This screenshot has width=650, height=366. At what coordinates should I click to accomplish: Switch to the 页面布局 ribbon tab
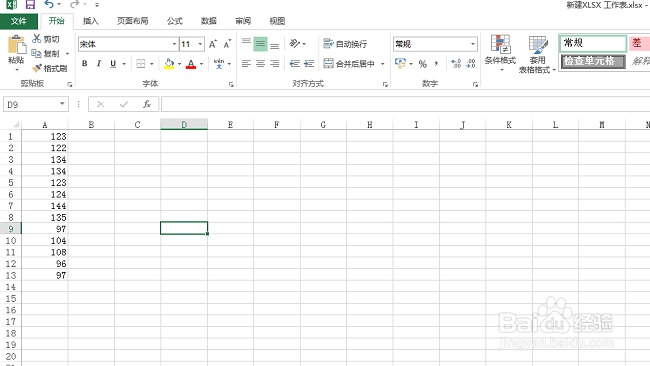coord(133,21)
